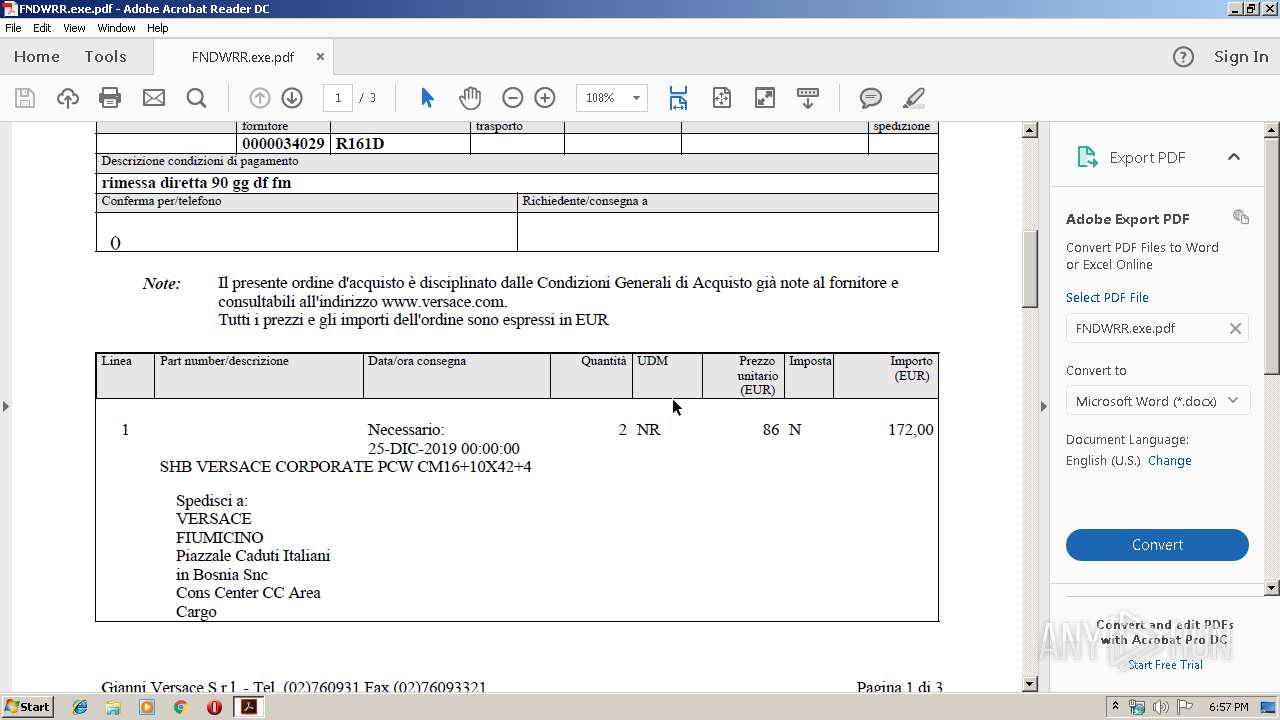The image size is (1280, 720).
Task: Click supplier code 0000034029
Action: pyautogui.click(x=283, y=144)
